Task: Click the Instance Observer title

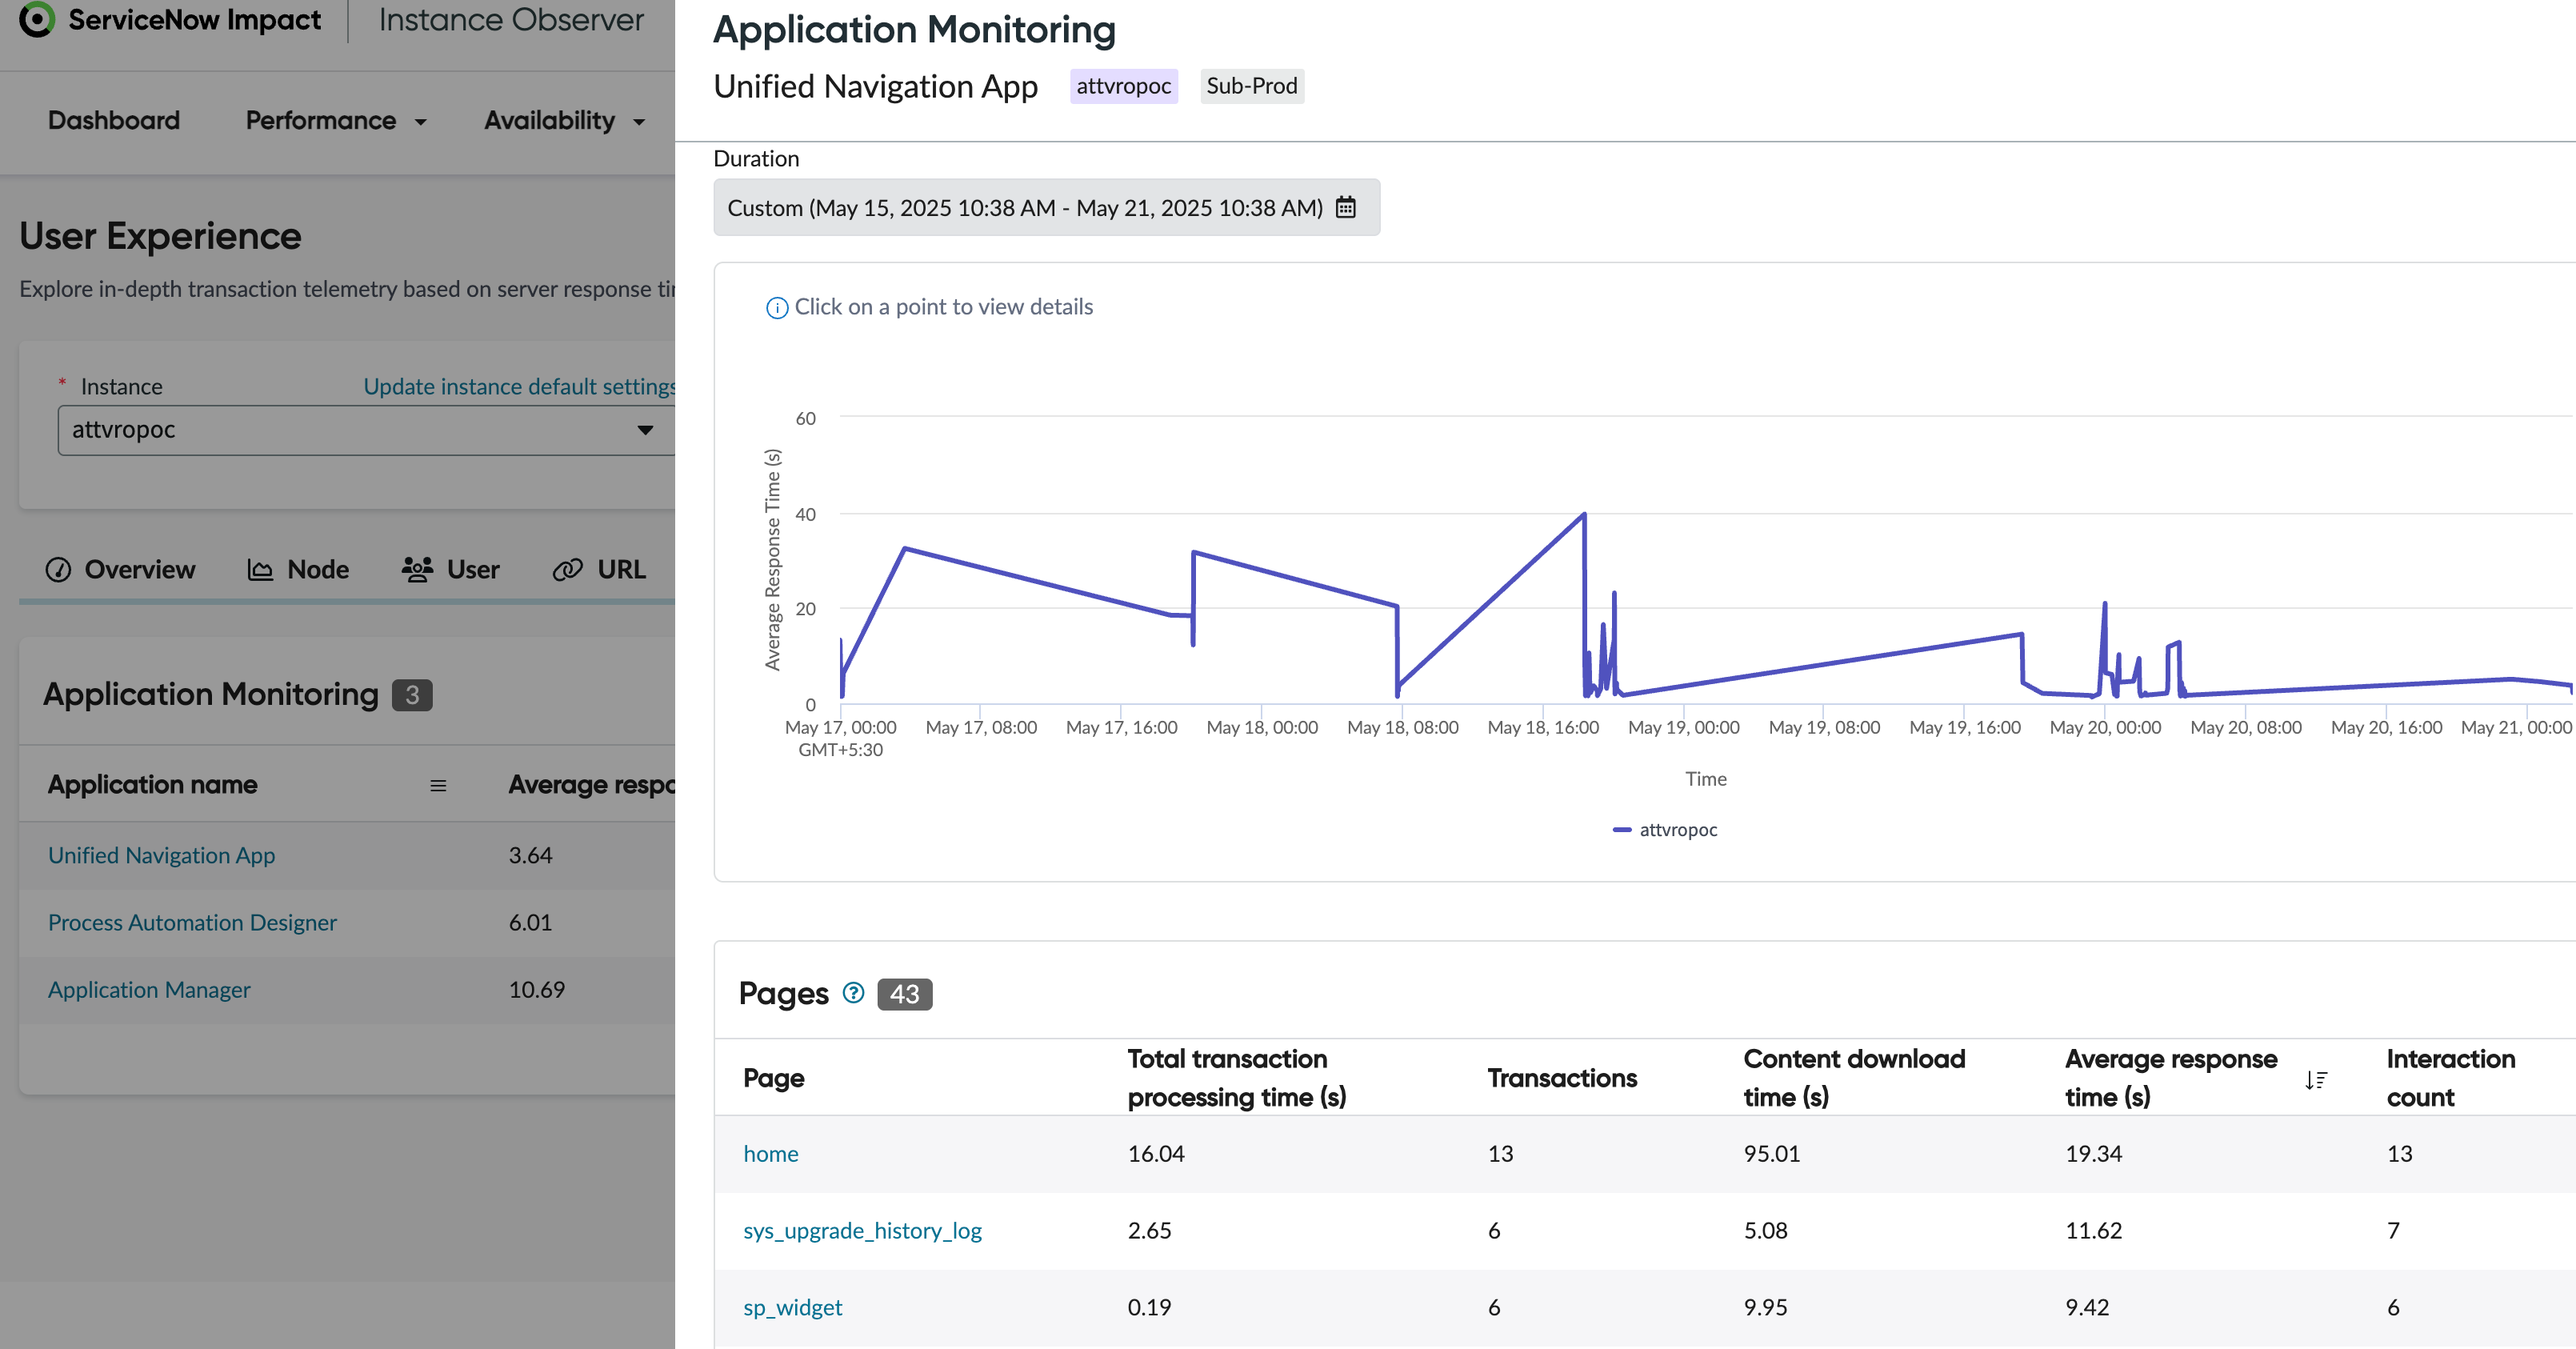Action: point(511,20)
